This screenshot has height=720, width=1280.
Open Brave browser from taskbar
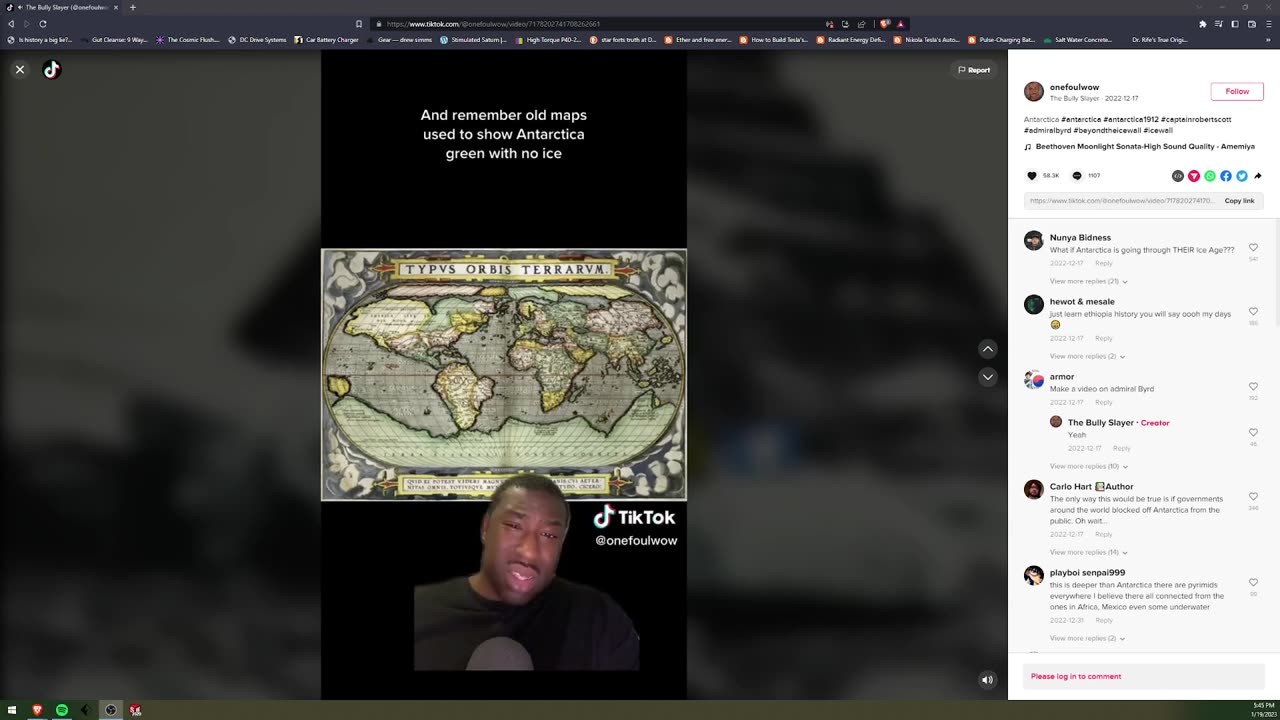click(x=37, y=710)
